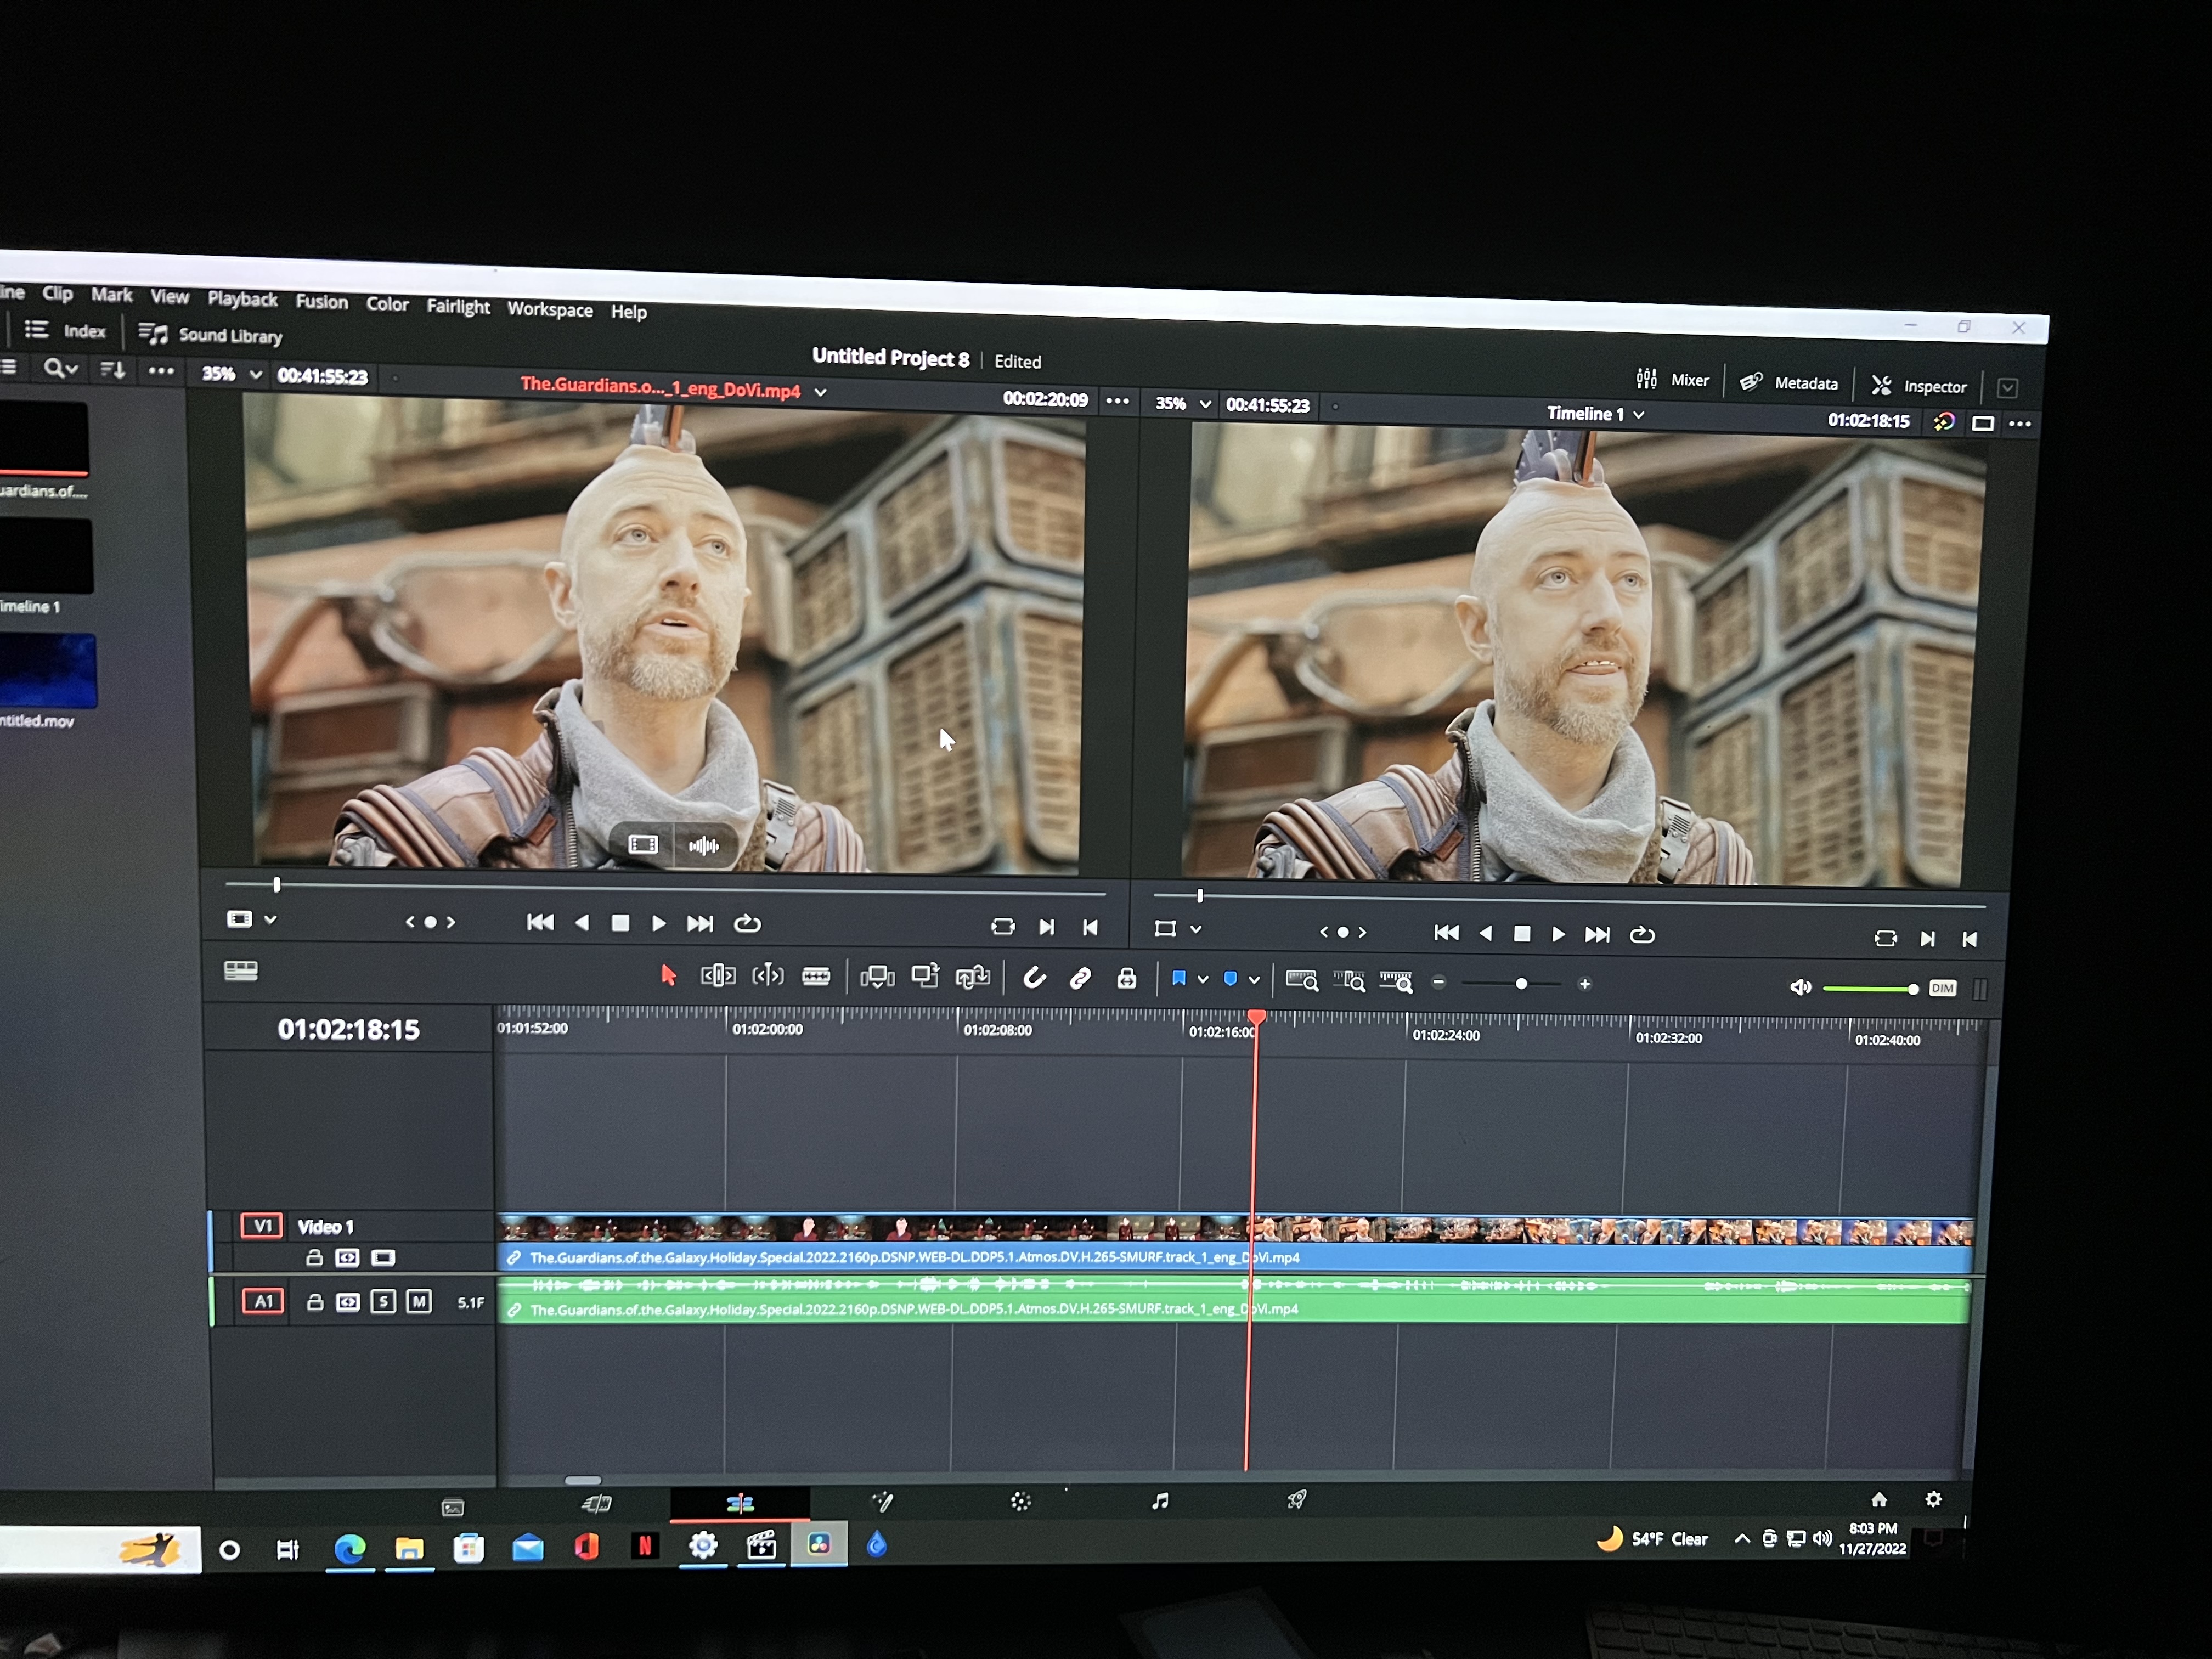
Task: Switch to the Fusion page icon
Action: coord(883,1501)
